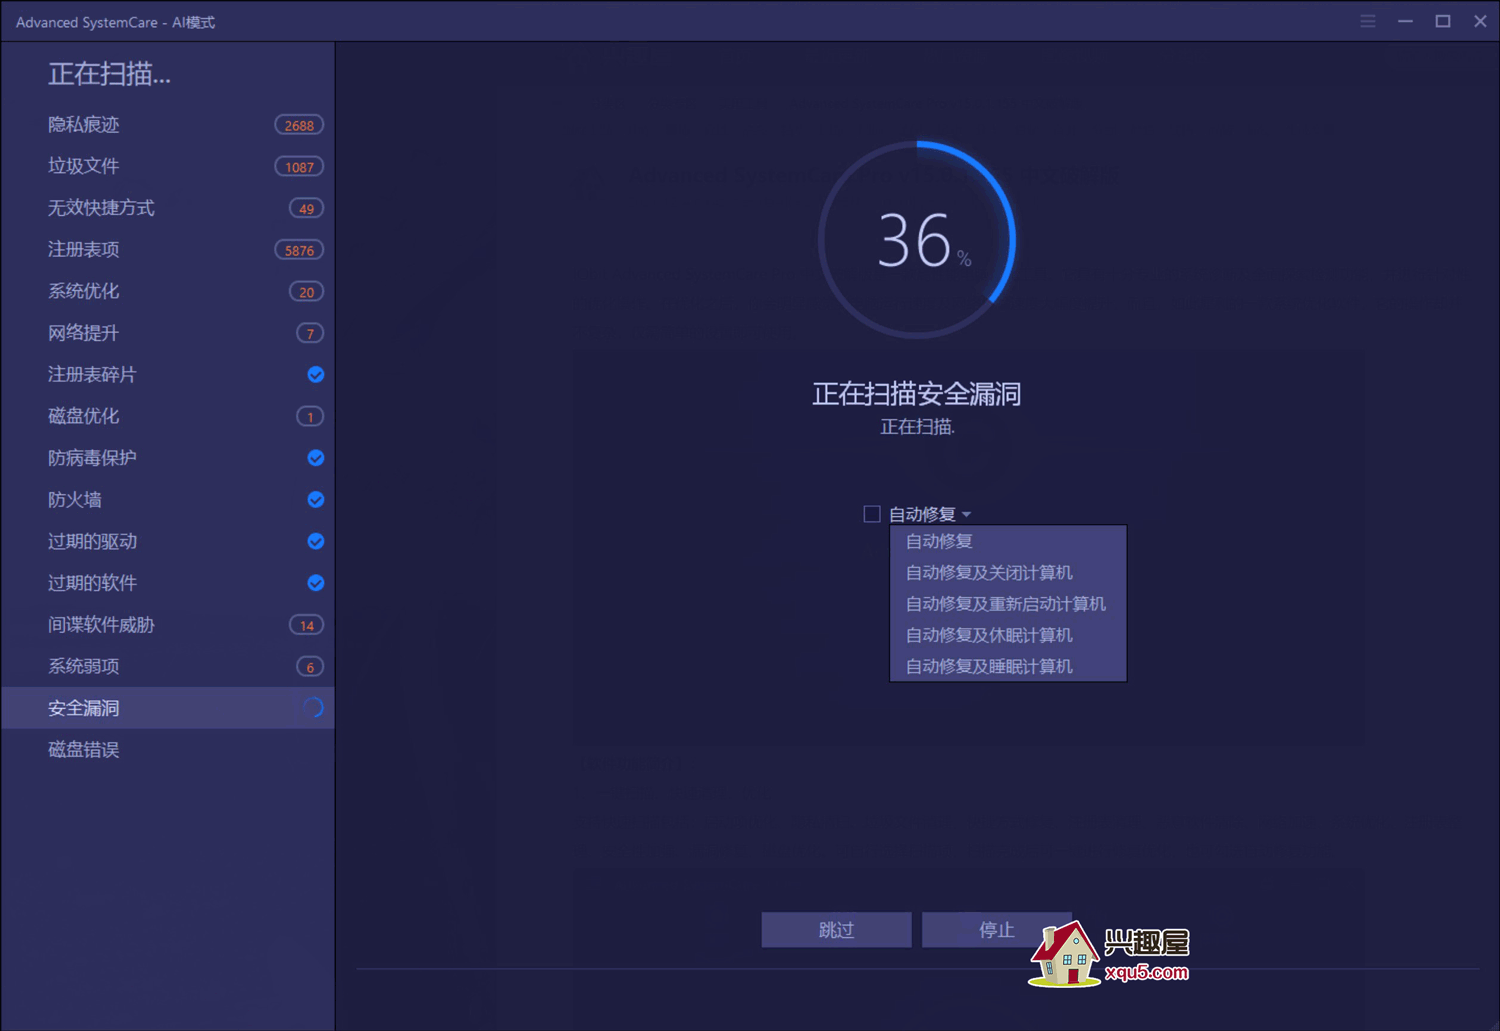Click the 6 badge beside 系统弱项
1500x1031 pixels.
tap(310, 667)
